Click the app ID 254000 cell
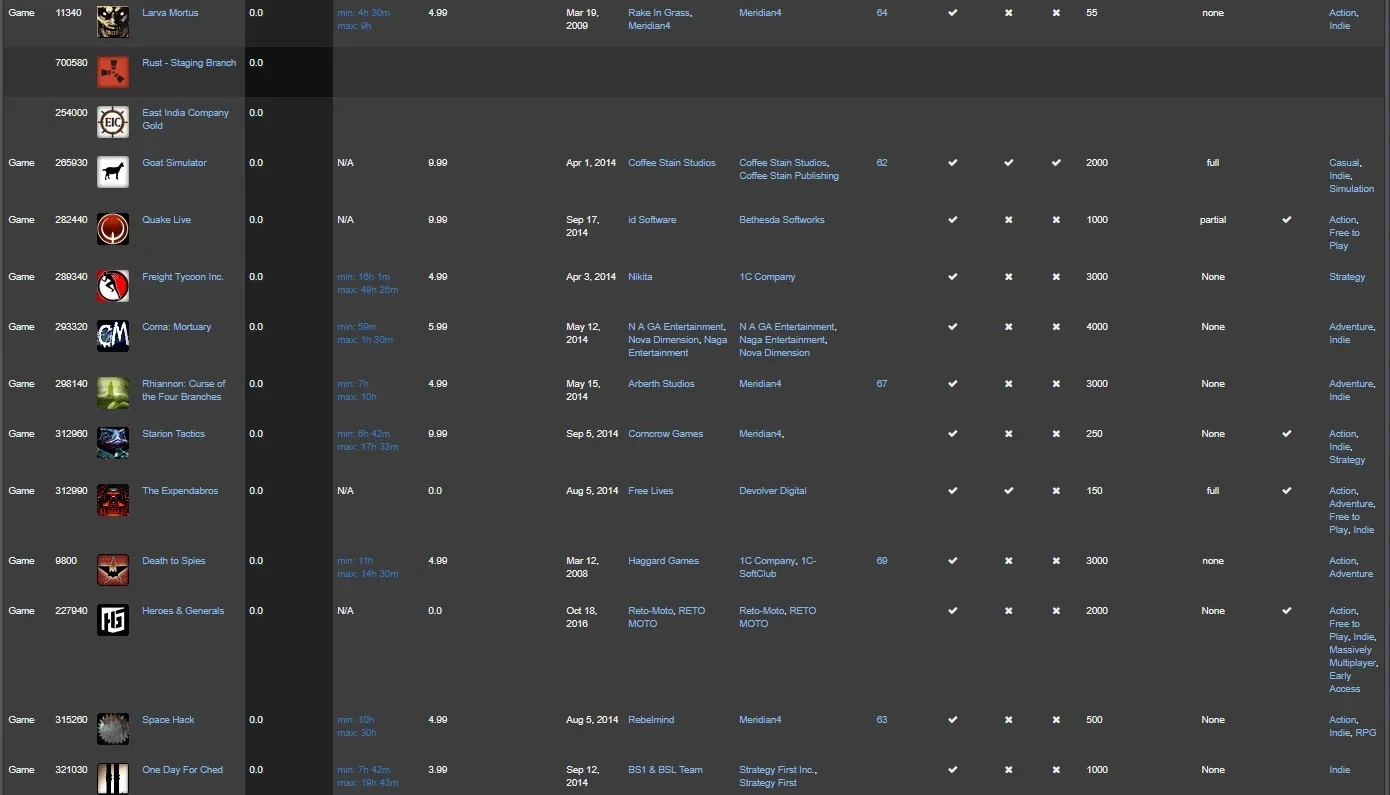1390x795 pixels. [x=71, y=113]
